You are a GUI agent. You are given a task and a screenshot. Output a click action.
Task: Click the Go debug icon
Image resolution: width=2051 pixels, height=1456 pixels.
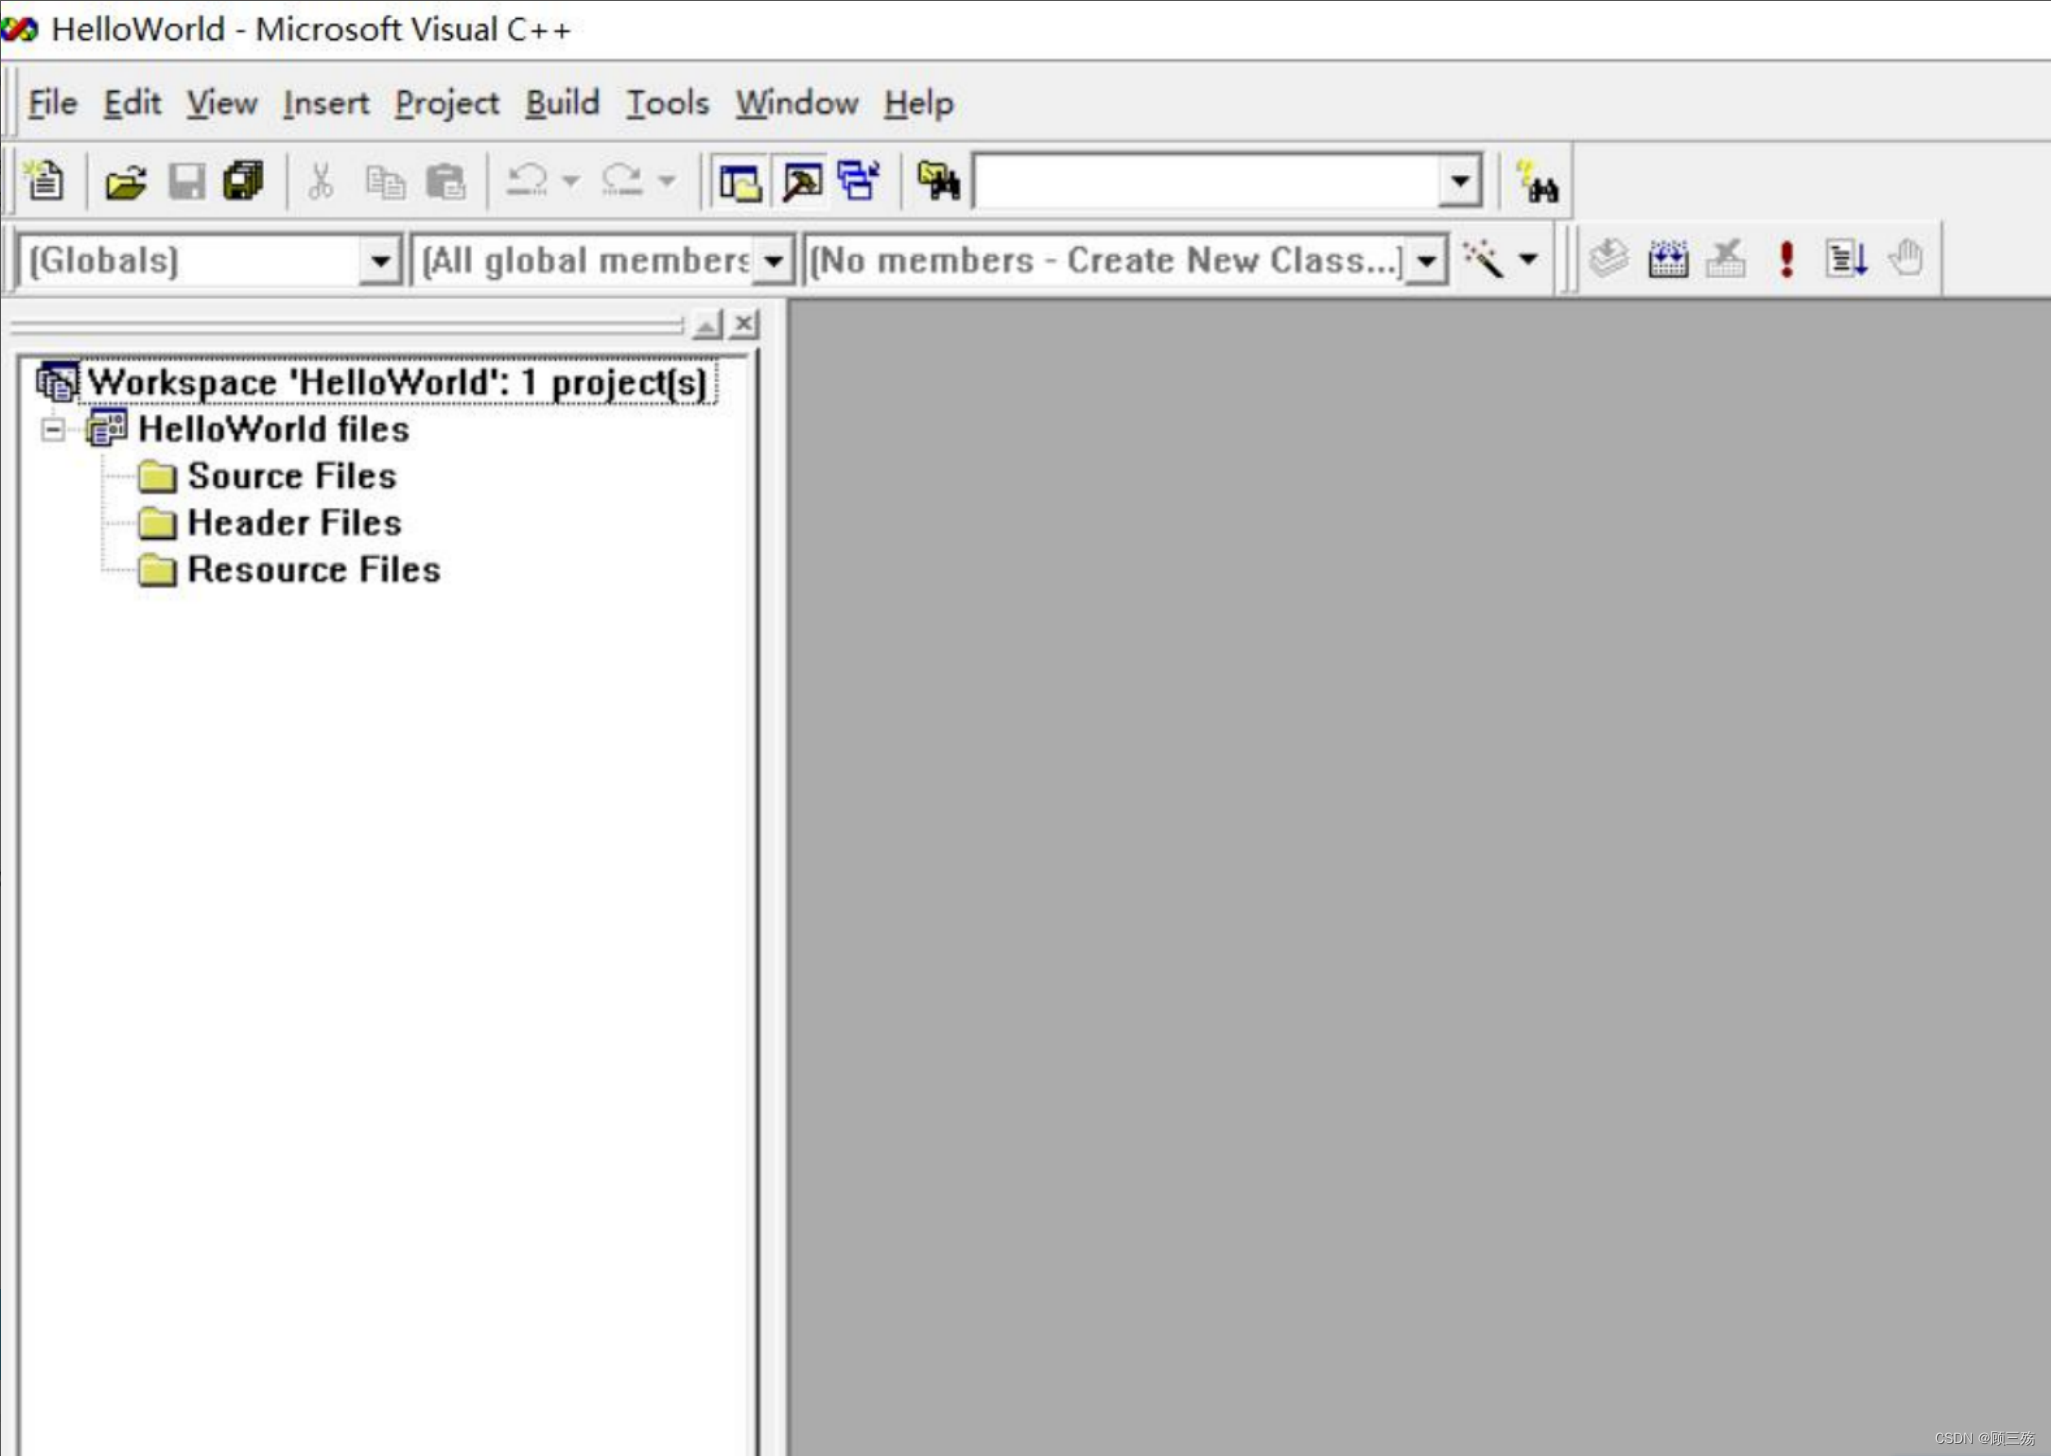[x=1845, y=260]
